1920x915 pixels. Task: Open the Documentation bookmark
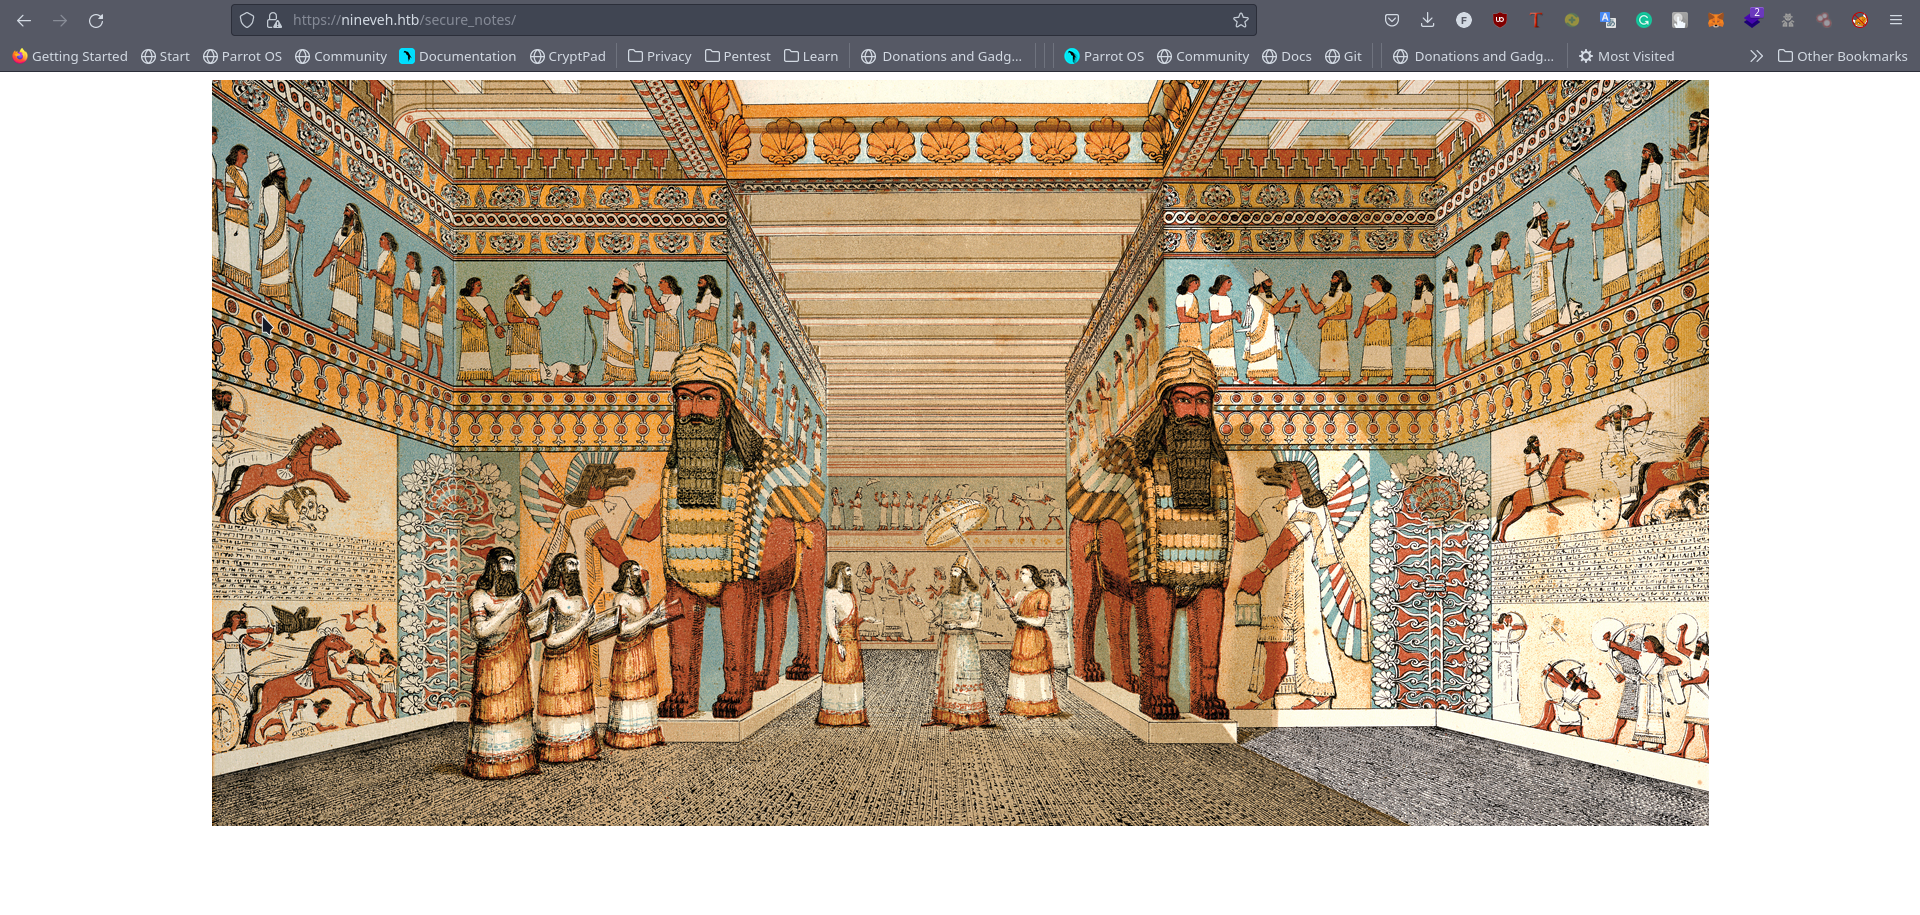coord(458,56)
